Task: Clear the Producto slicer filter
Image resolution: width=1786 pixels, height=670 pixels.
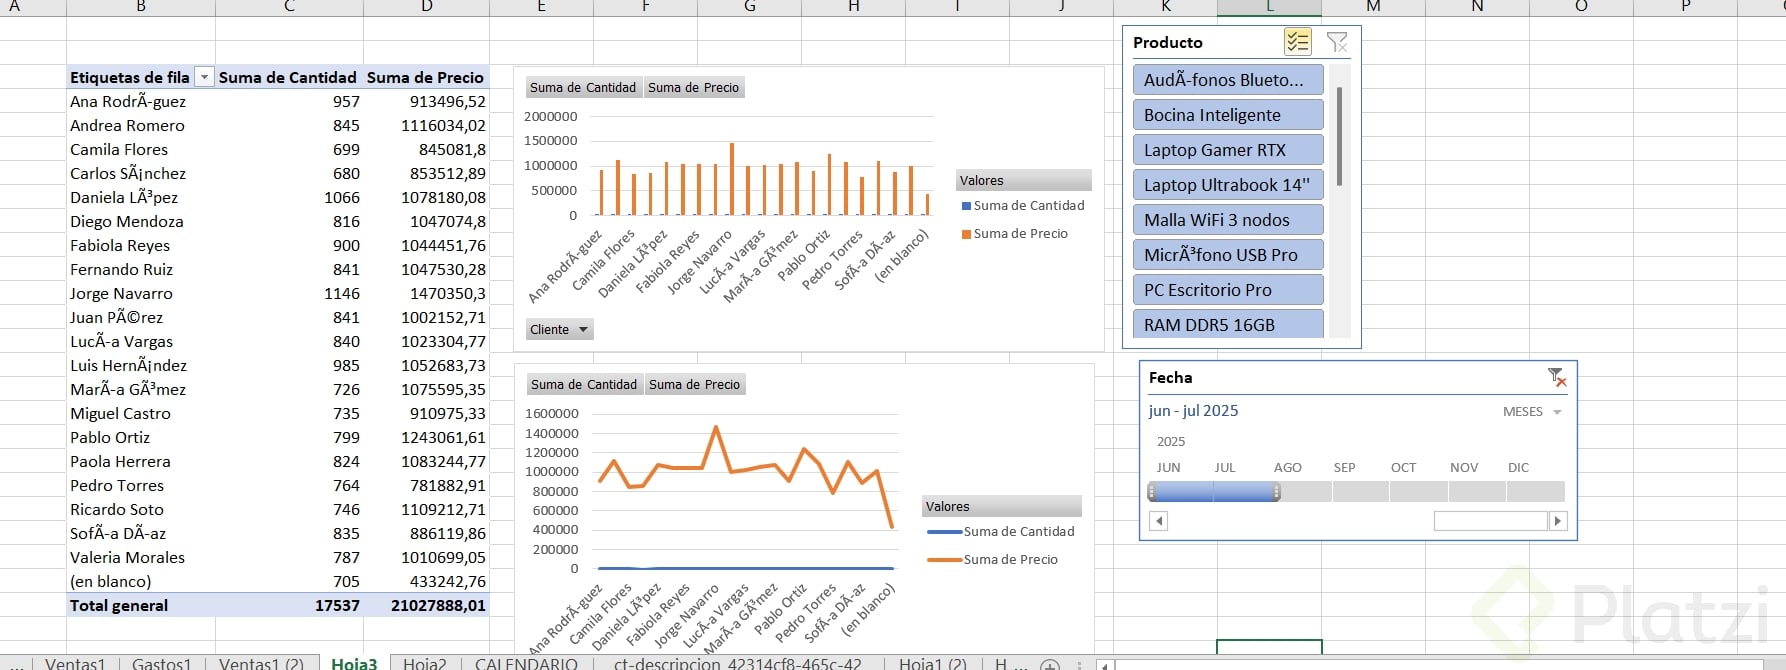Action: [1337, 42]
